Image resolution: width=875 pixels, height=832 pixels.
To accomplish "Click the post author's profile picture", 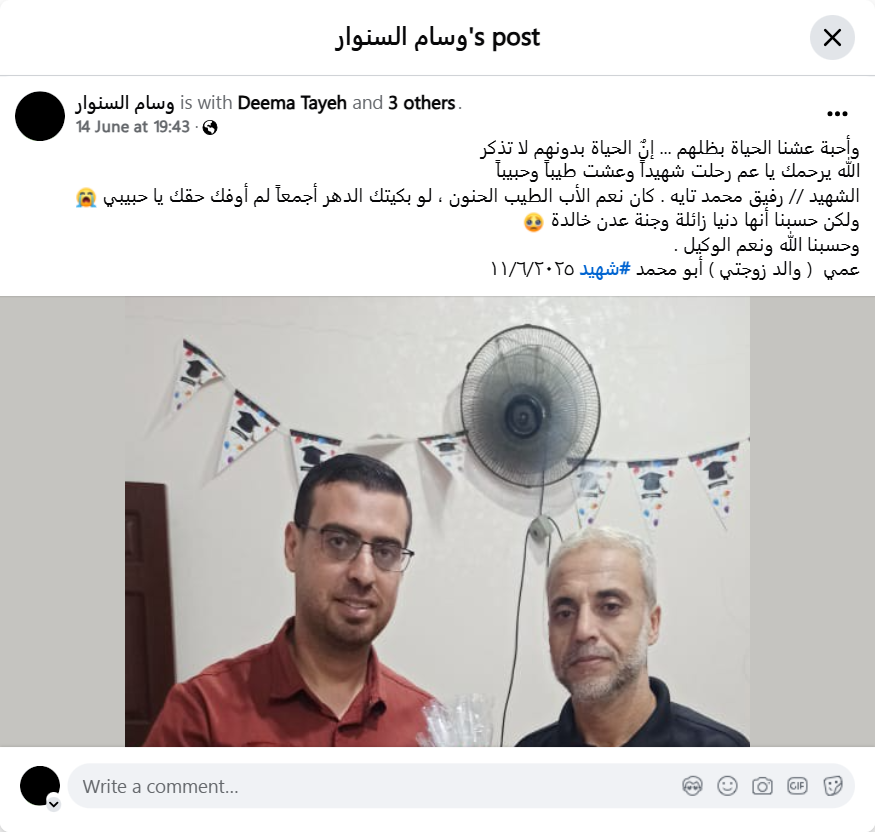I will click(40, 116).
